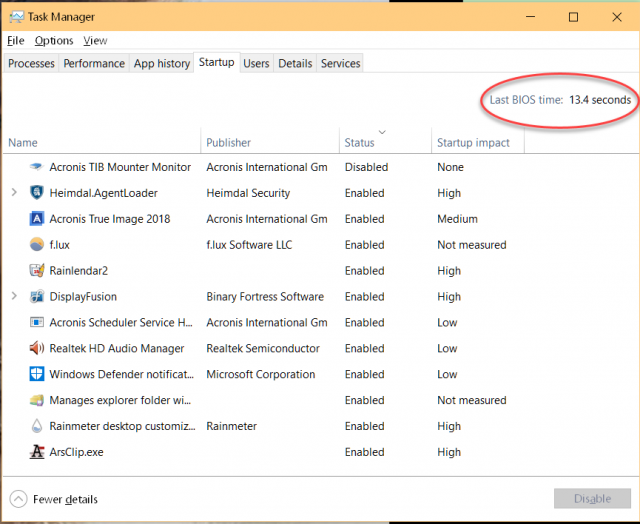The image size is (640, 524).
Task: Click the Heimdal Security publisher cell
Action: tap(248, 193)
